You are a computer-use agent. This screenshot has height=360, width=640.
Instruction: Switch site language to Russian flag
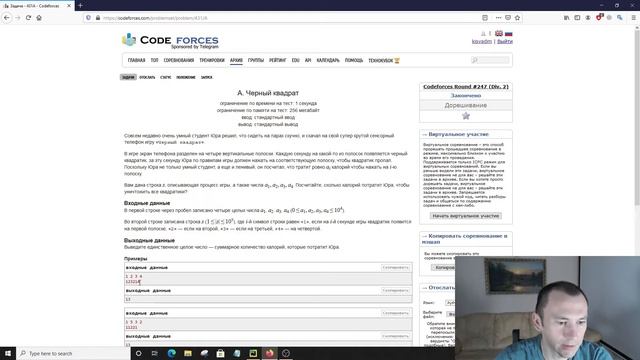click(509, 33)
